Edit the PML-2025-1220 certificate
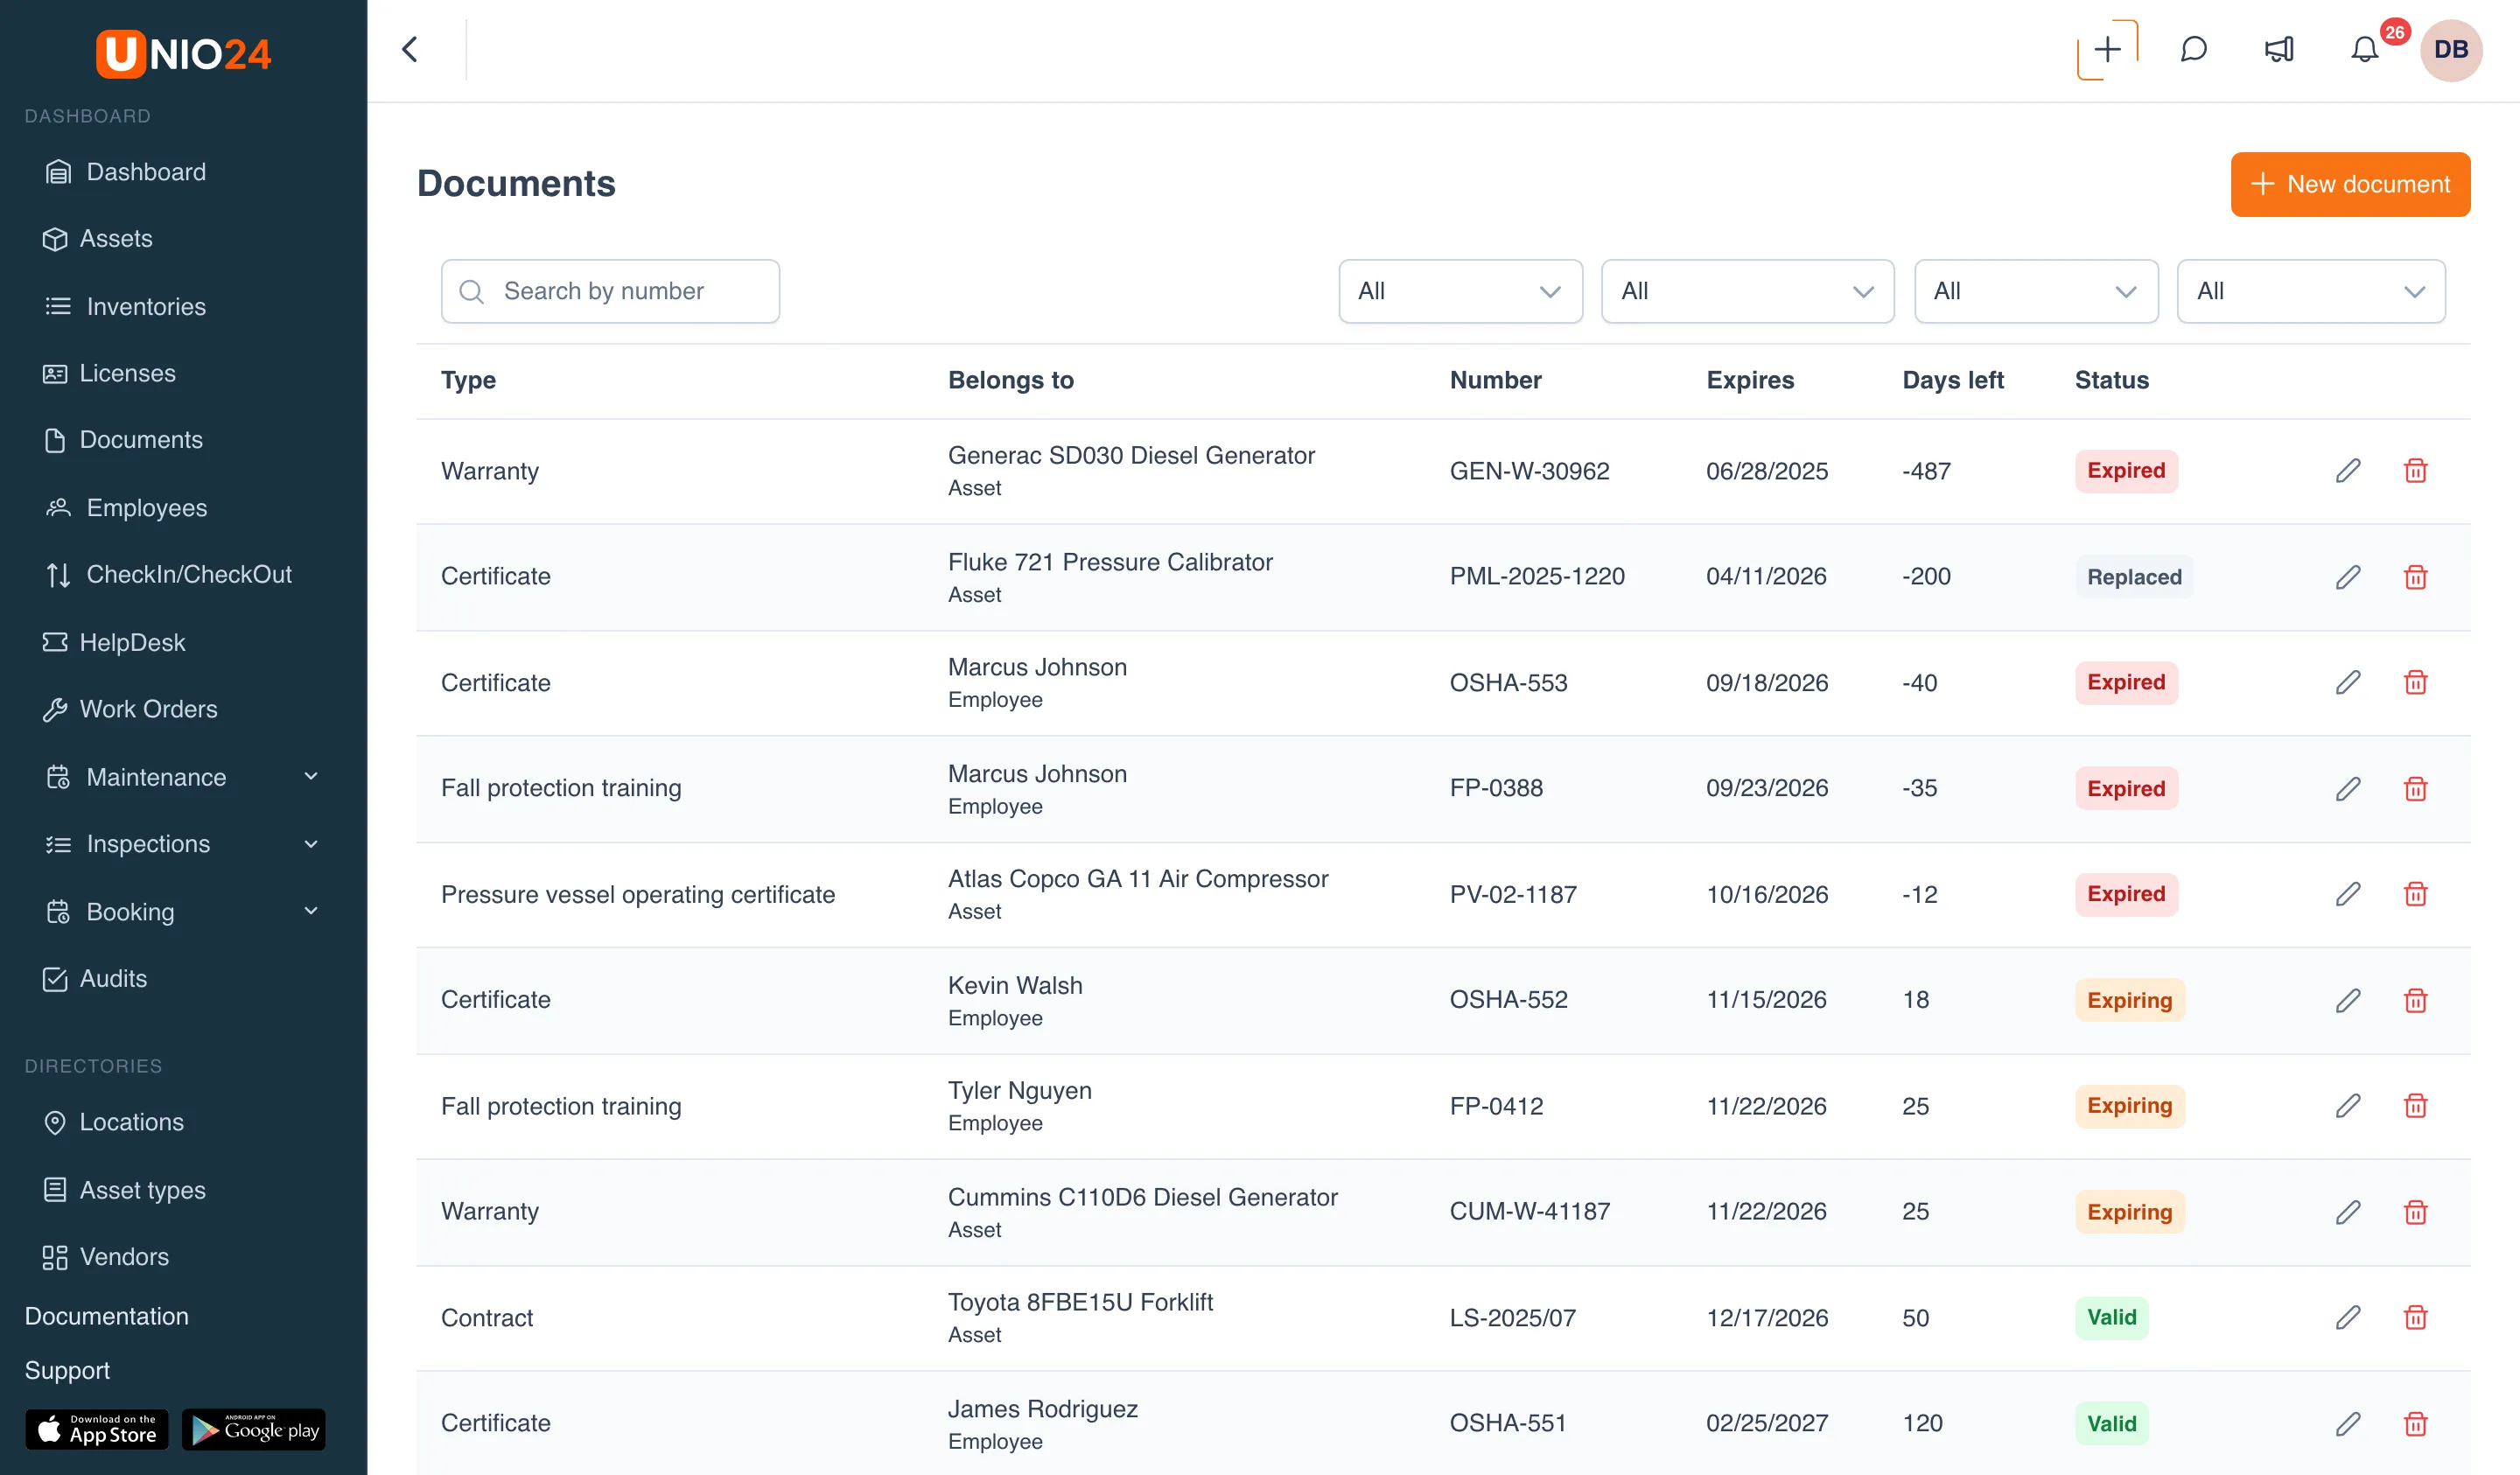This screenshot has height=1475, width=2520. (x=2348, y=577)
